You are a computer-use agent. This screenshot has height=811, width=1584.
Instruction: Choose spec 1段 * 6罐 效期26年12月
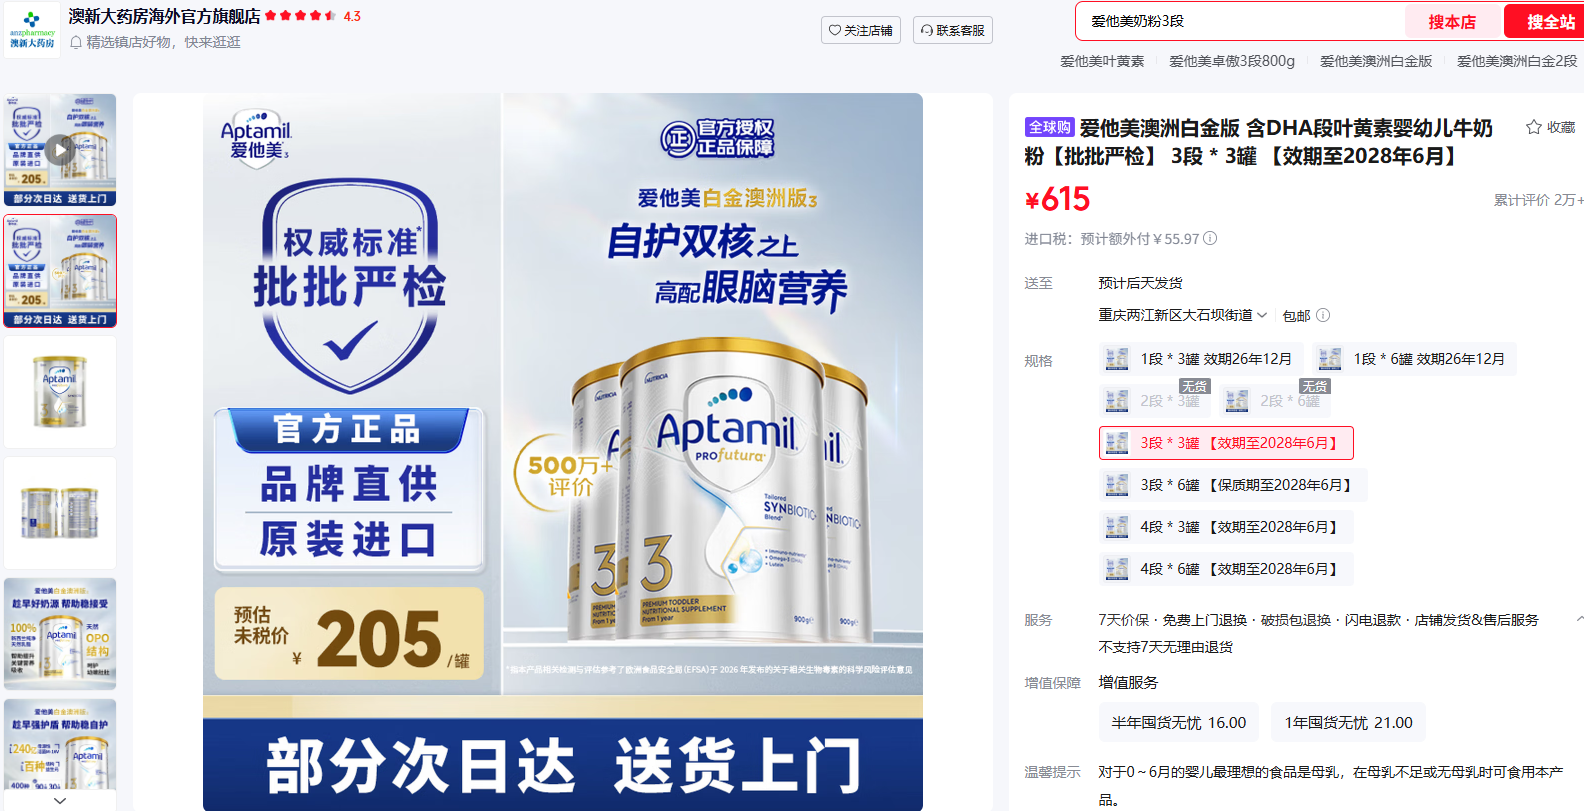pos(1415,359)
